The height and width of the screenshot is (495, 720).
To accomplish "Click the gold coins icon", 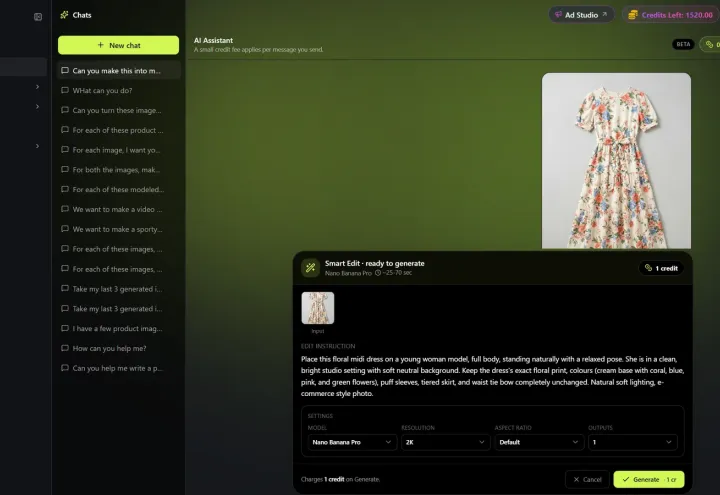I will click(633, 15).
